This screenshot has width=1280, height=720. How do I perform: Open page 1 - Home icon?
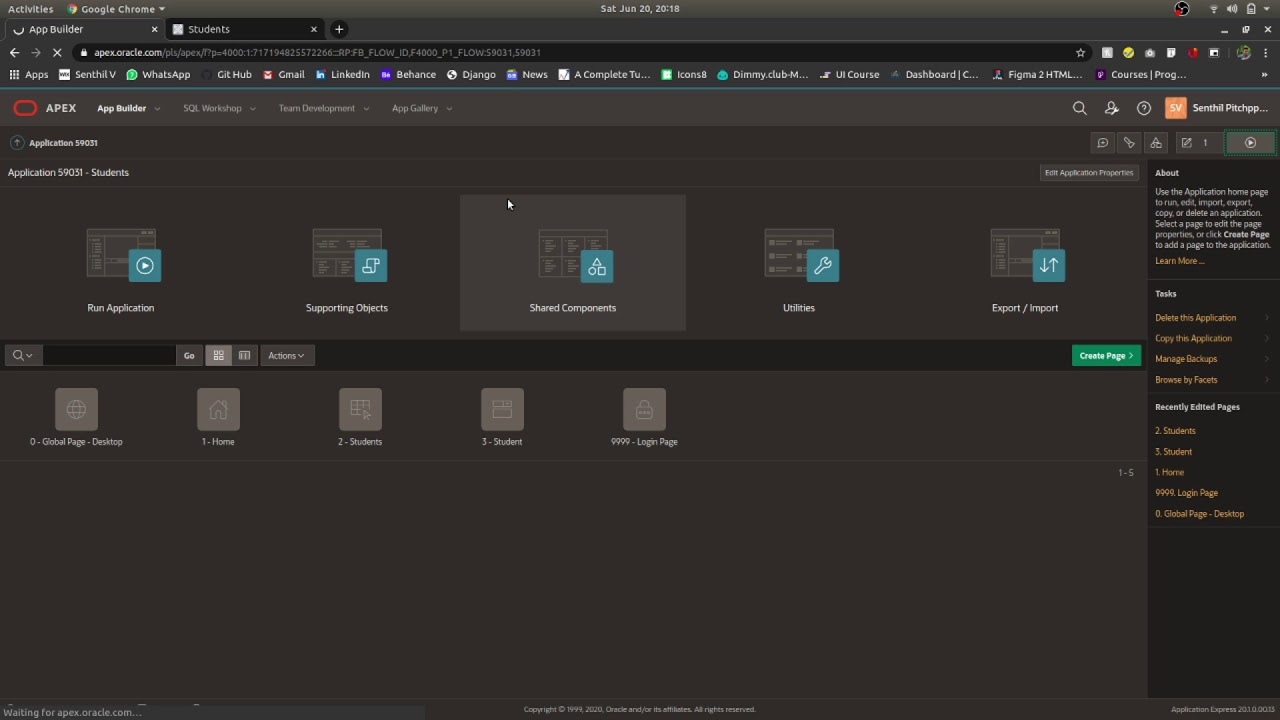[218, 409]
